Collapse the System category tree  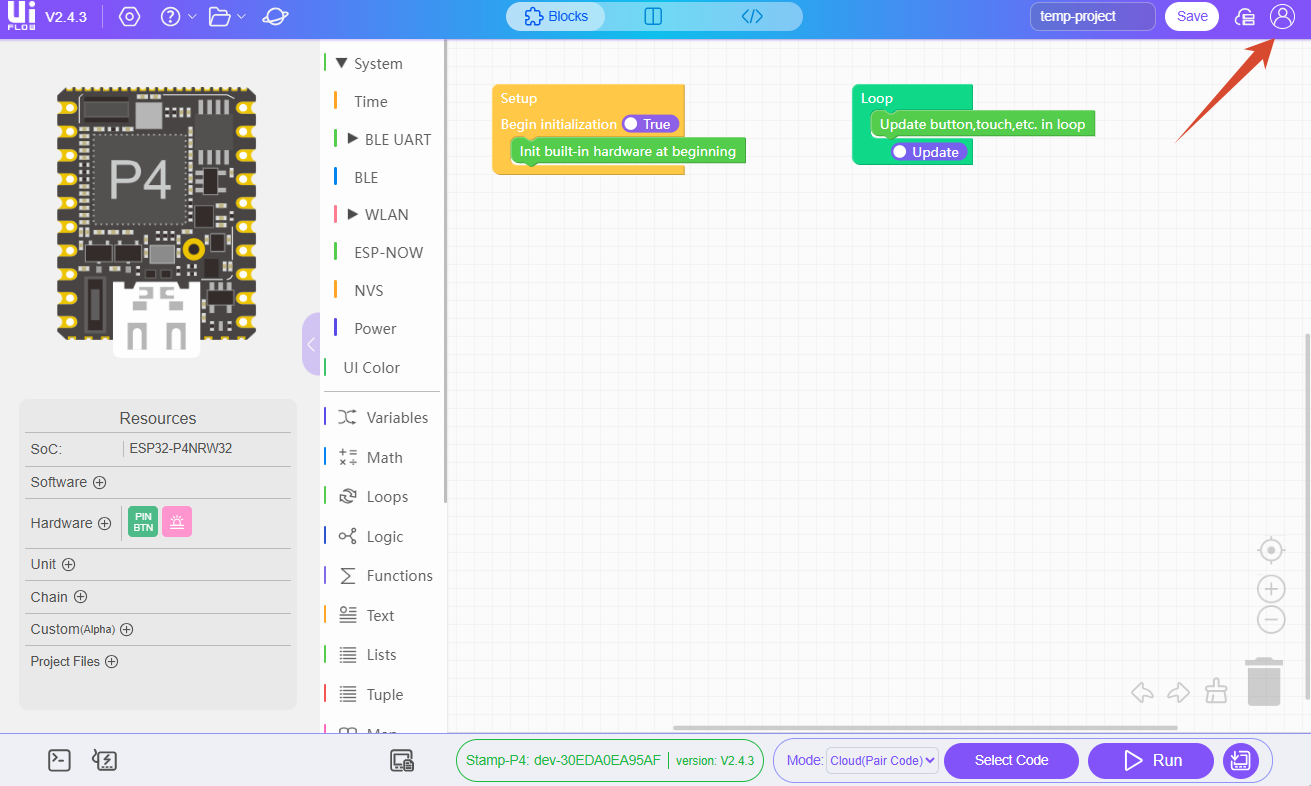click(342, 63)
